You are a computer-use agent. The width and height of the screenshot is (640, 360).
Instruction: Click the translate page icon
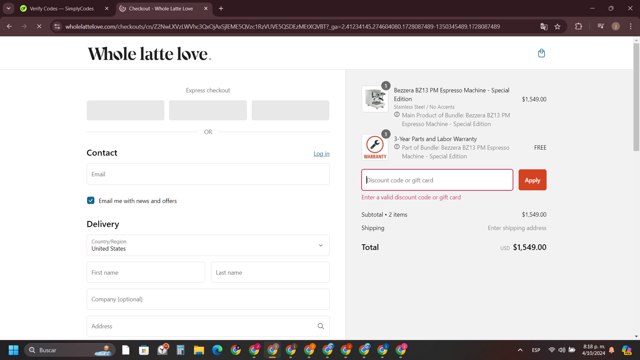click(544, 27)
